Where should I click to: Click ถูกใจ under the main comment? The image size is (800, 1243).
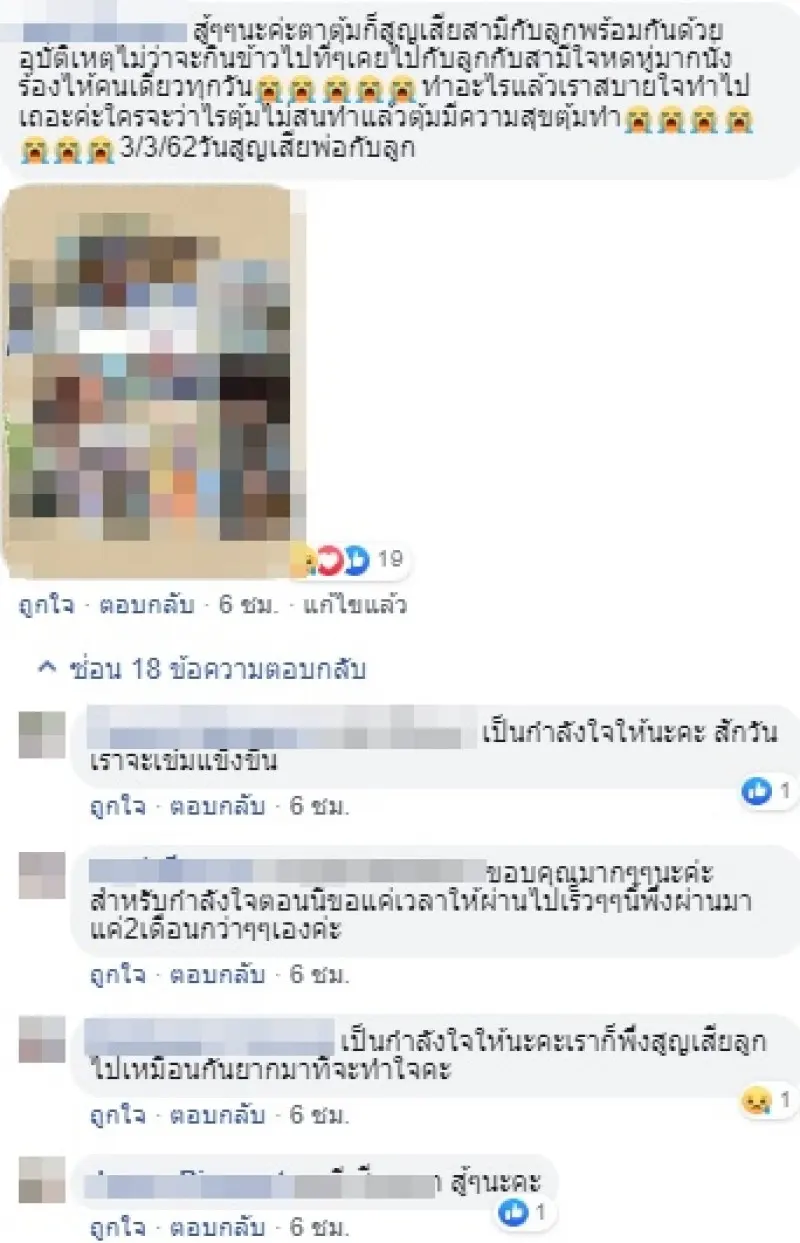click(x=45, y=606)
